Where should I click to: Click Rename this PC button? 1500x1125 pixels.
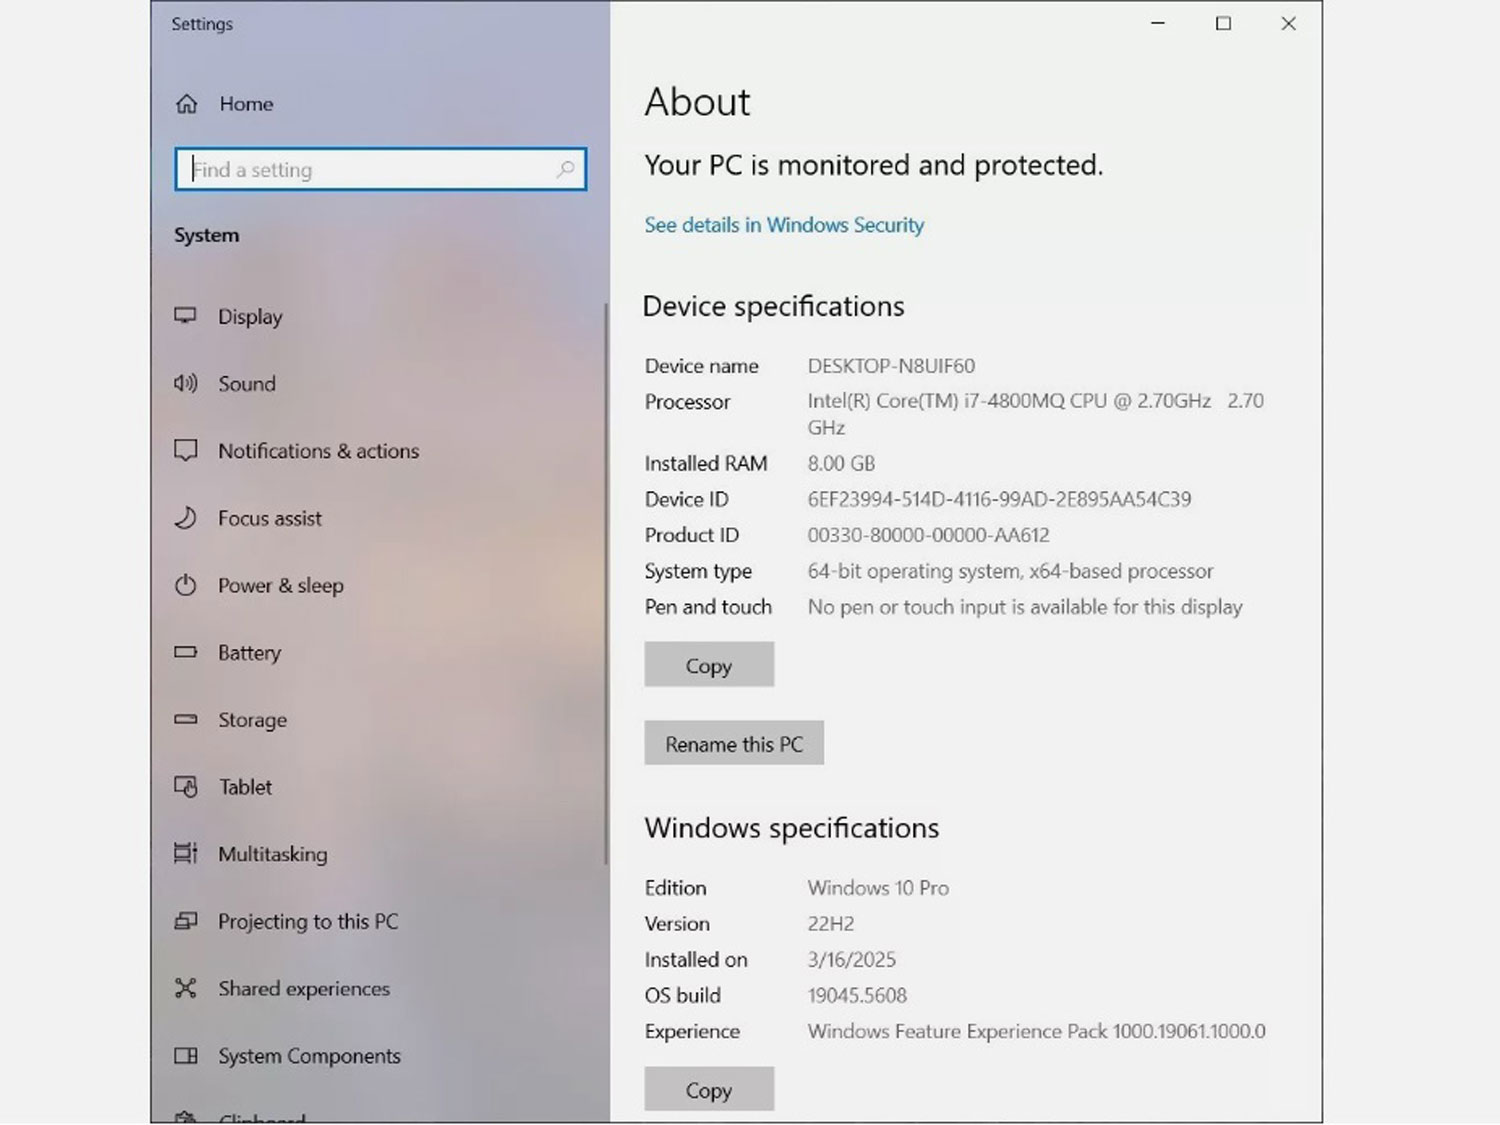click(734, 743)
